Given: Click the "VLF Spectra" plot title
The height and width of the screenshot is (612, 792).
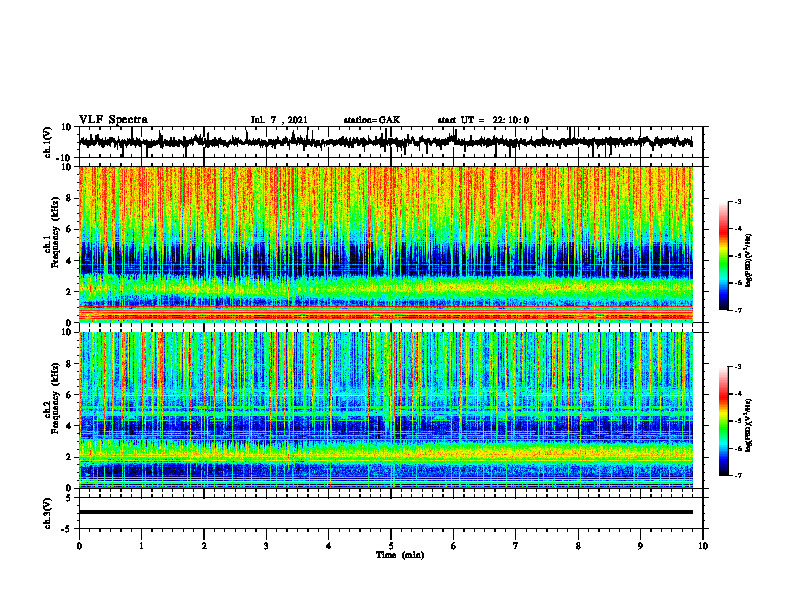Looking at the screenshot, I should (113, 120).
